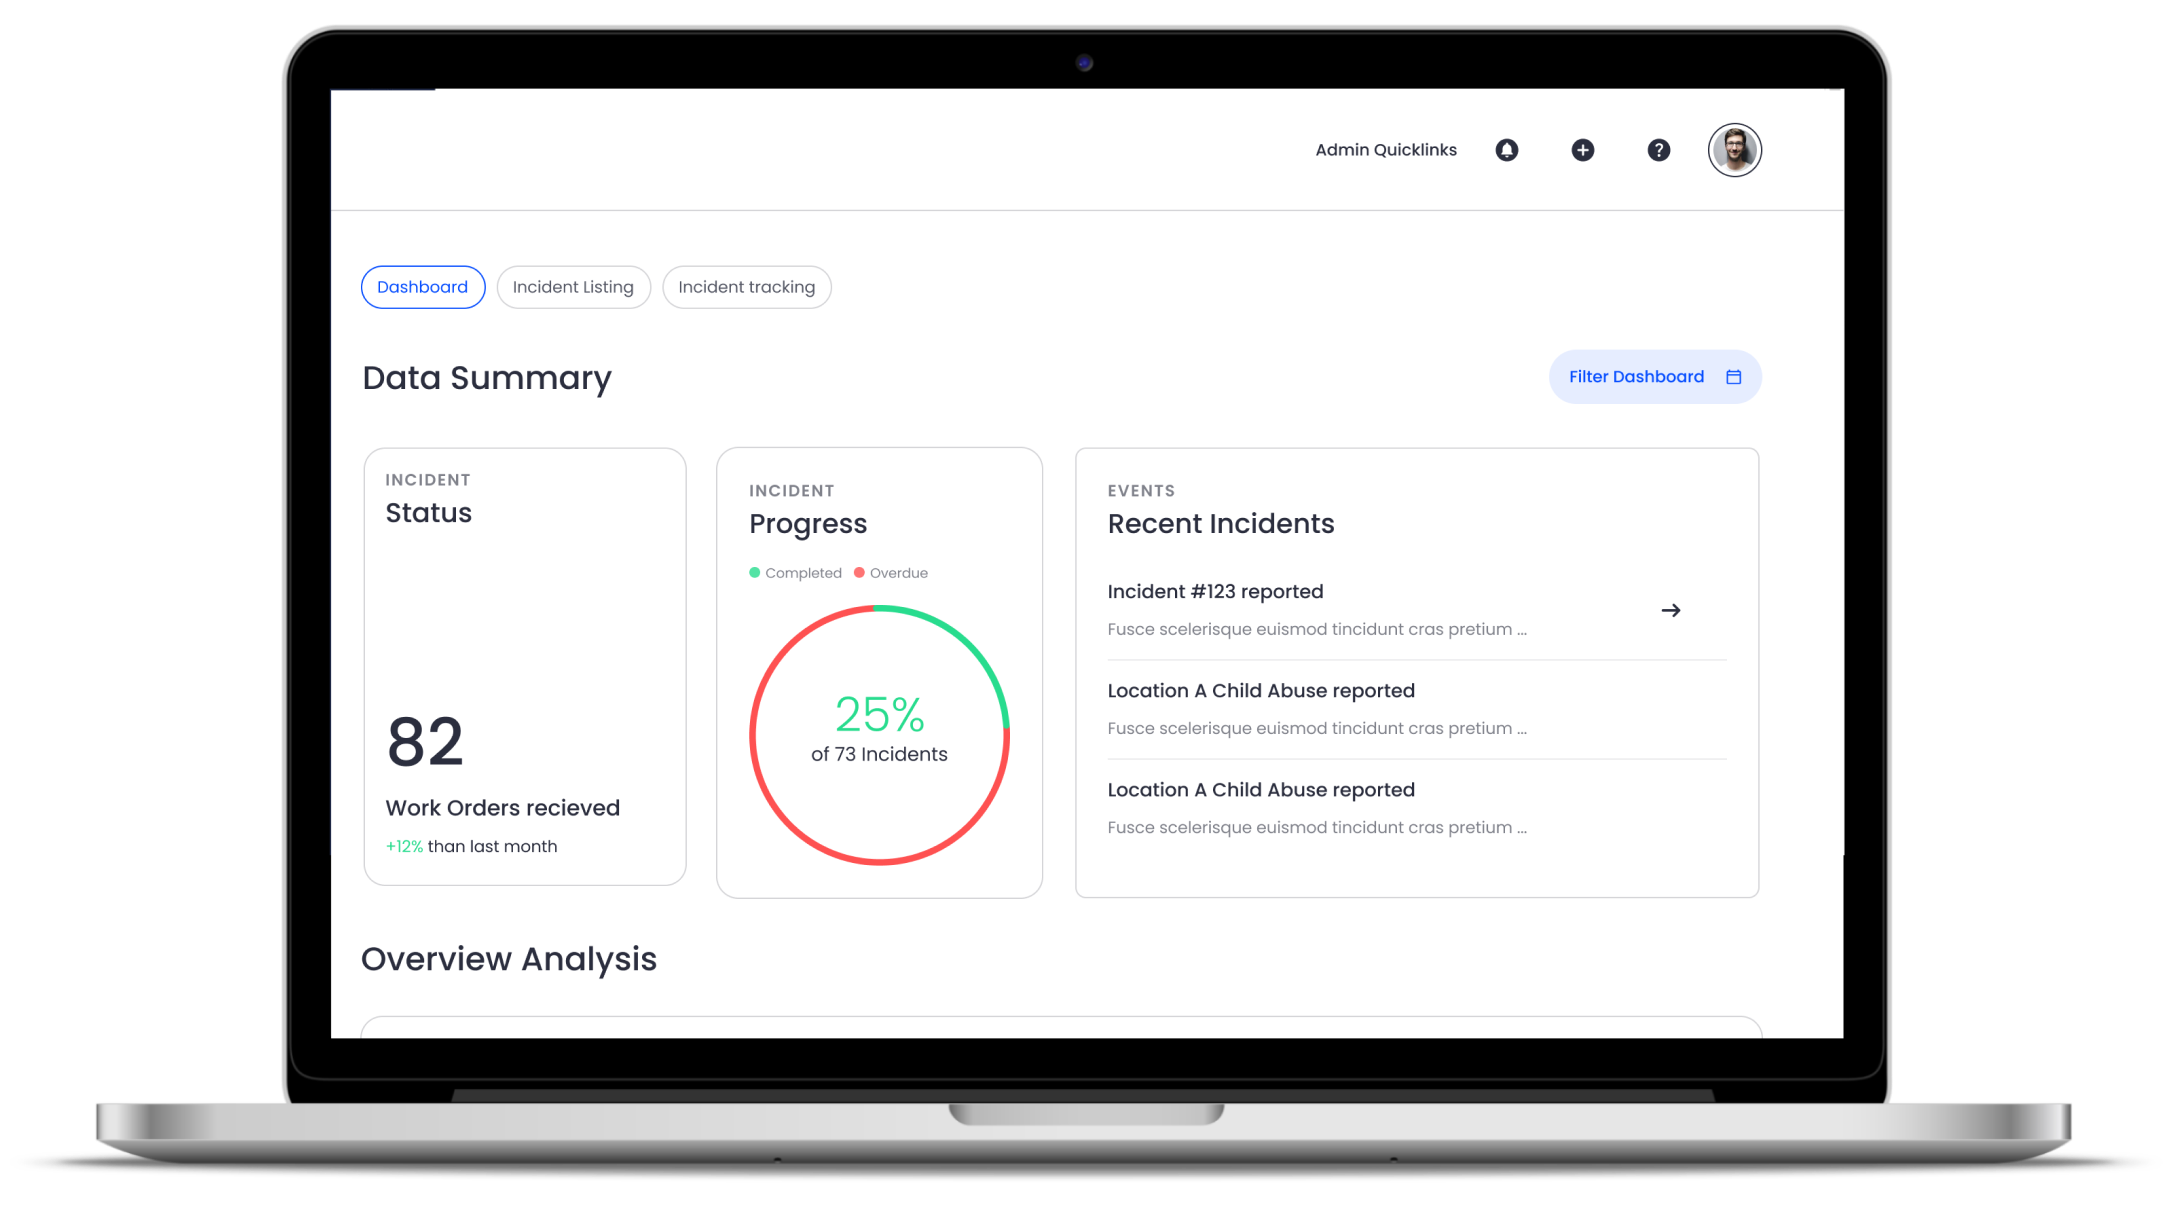Click the 82 work orders number
2183x1218 pixels.
click(x=425, y=742)
